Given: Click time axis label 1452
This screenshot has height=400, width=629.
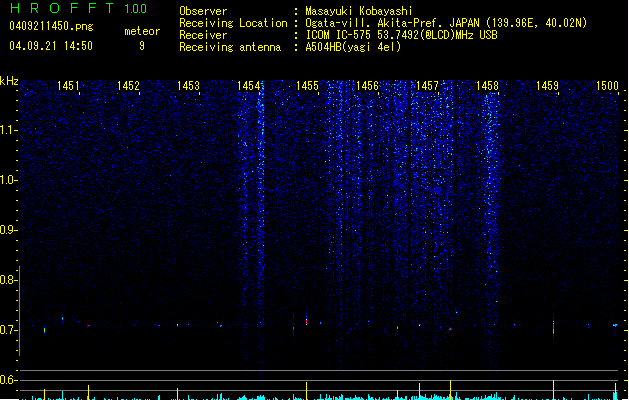Looking at the screenshot, I should pyautogui.click(x=128, y=85).
